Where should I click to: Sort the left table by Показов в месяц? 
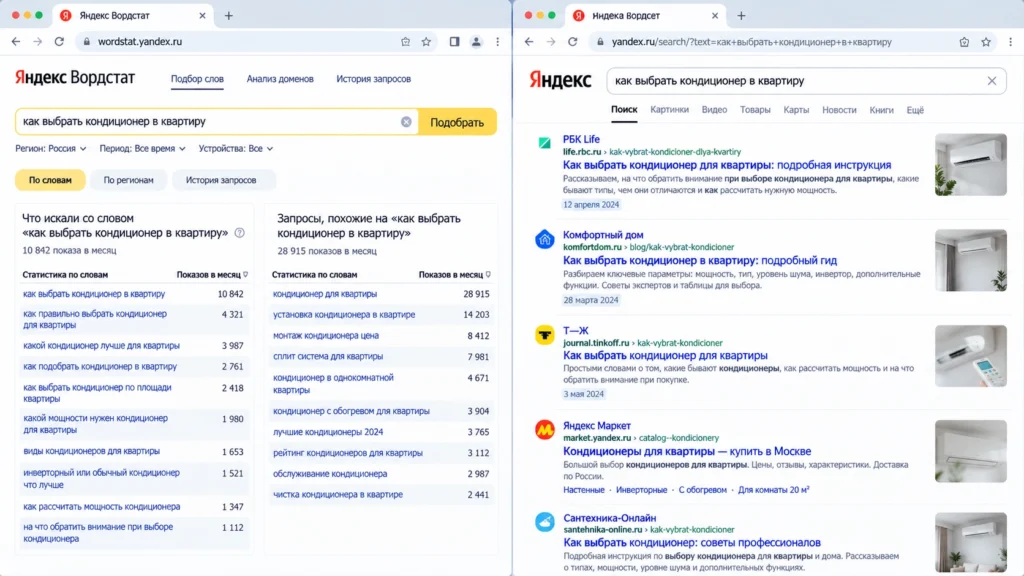[212, 275]
